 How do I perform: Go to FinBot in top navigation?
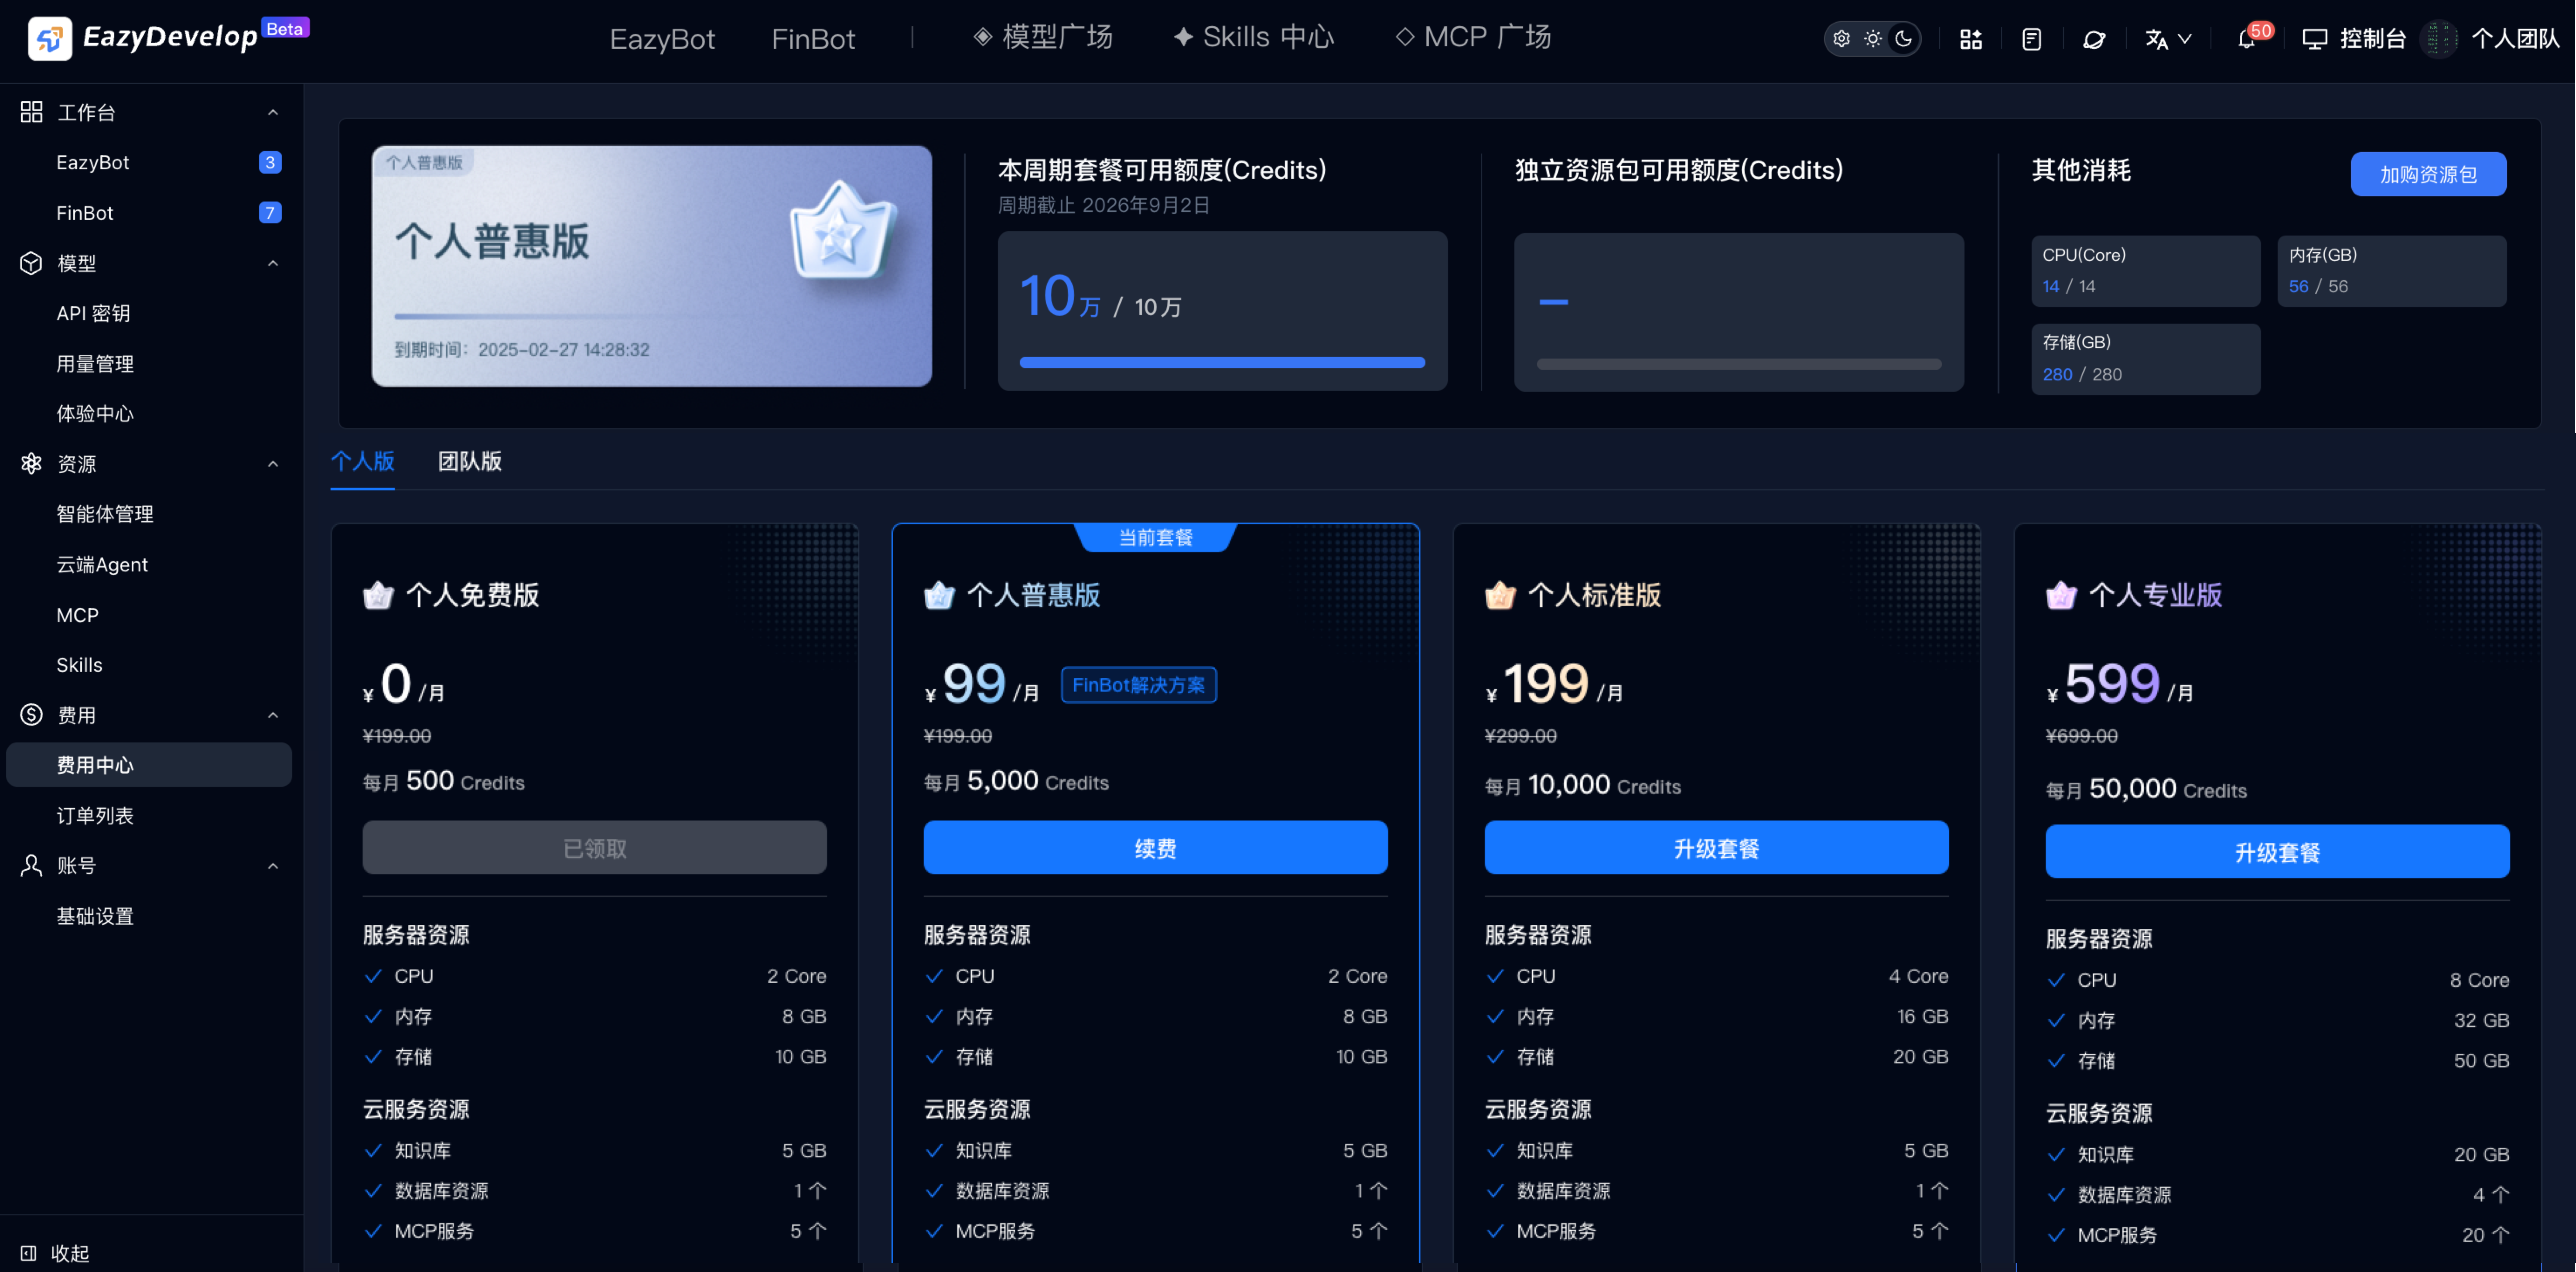coord(813,39)
